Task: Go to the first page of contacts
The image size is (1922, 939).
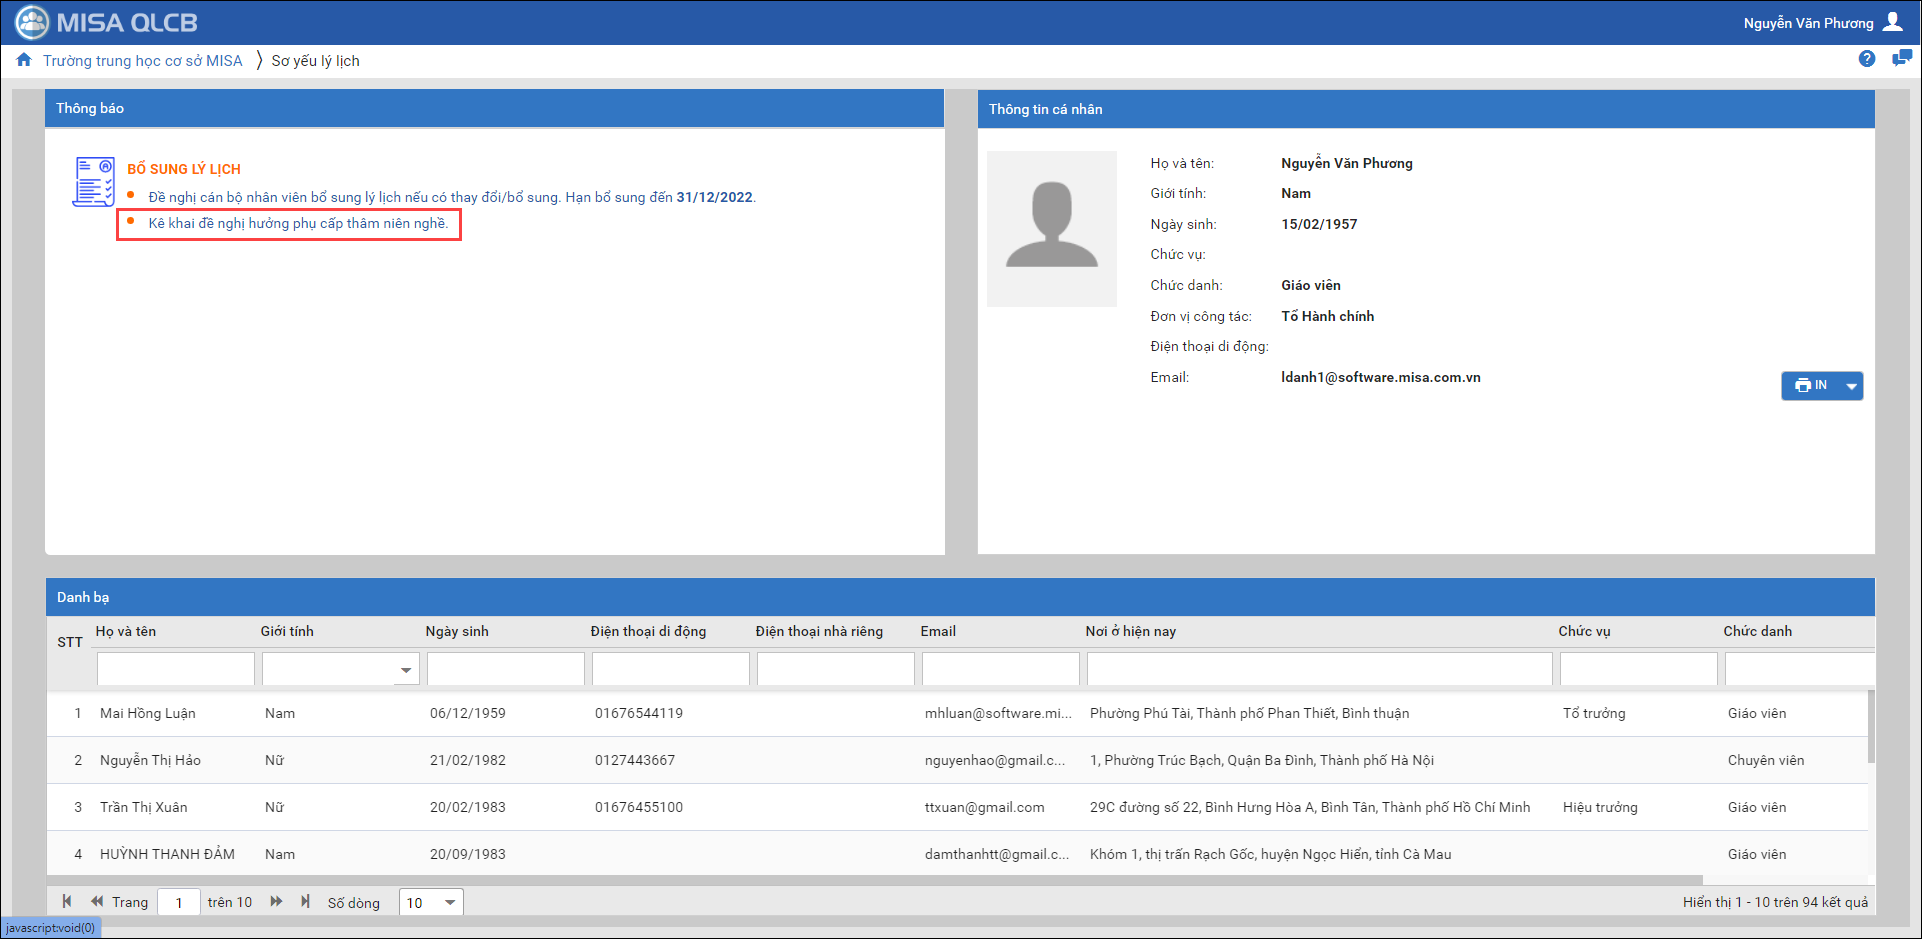Action: pyautogui.click(x=67, y=901)
